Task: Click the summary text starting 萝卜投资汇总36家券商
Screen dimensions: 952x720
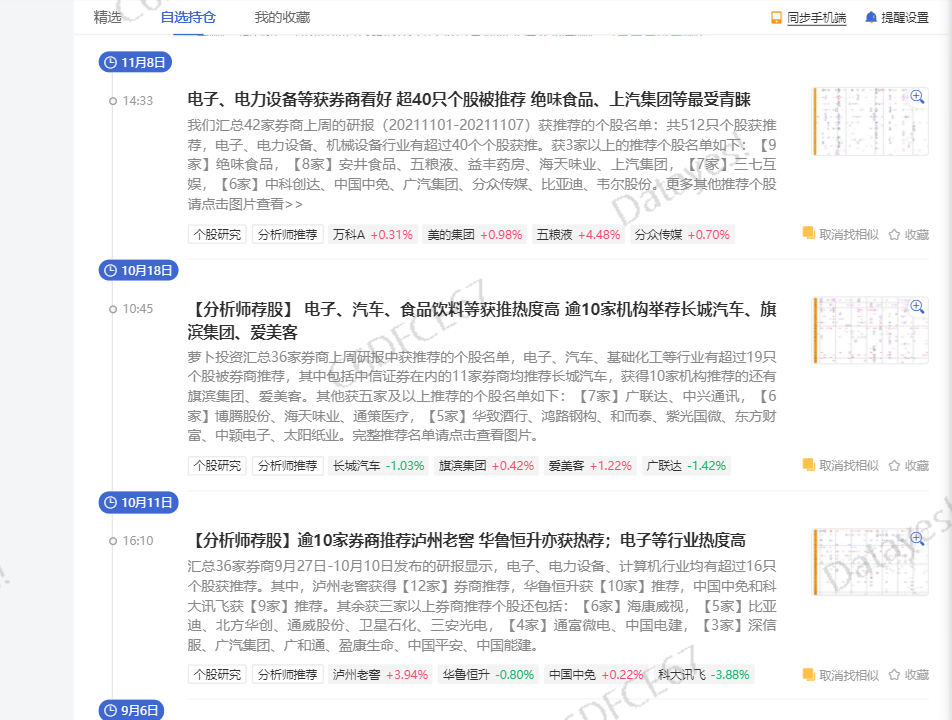Action: tap(482, 396)
